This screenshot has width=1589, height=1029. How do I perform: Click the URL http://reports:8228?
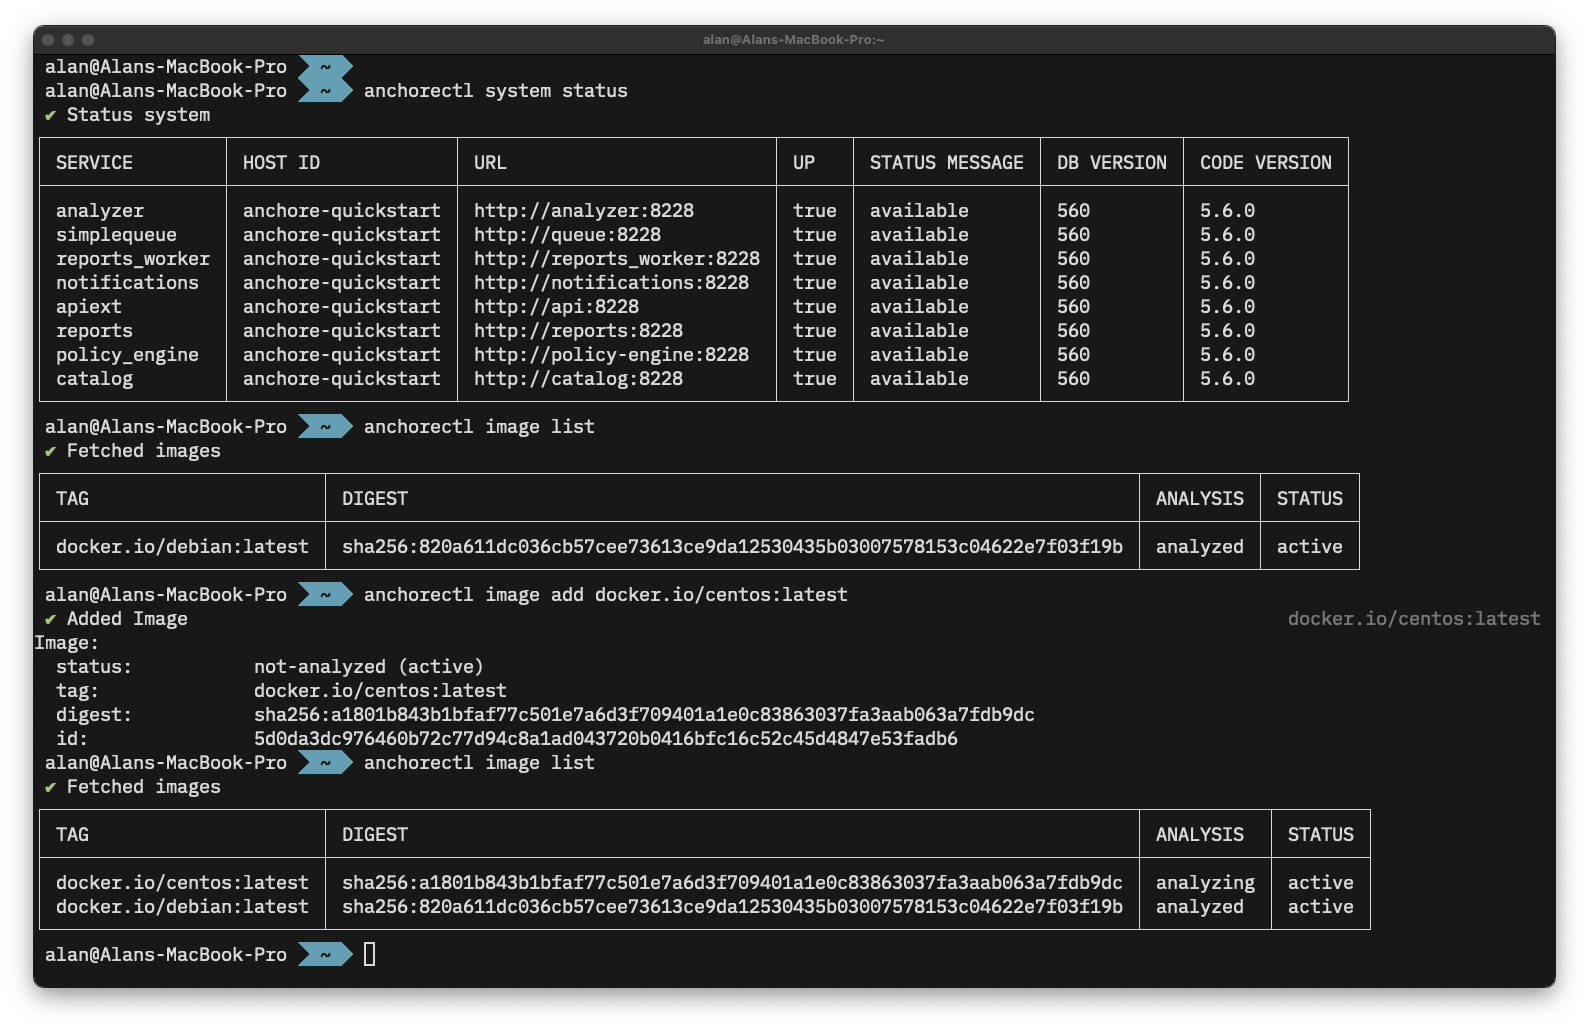[578, 331]
